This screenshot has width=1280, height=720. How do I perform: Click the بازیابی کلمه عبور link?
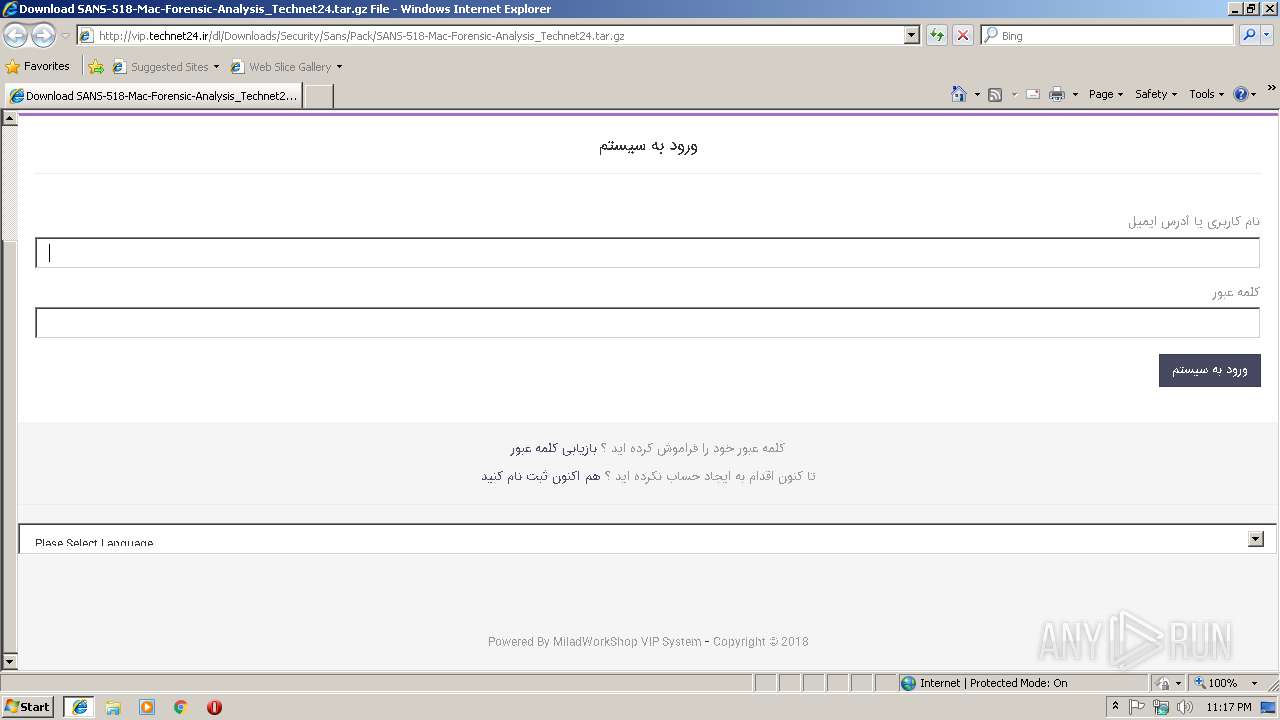point(553,448)
